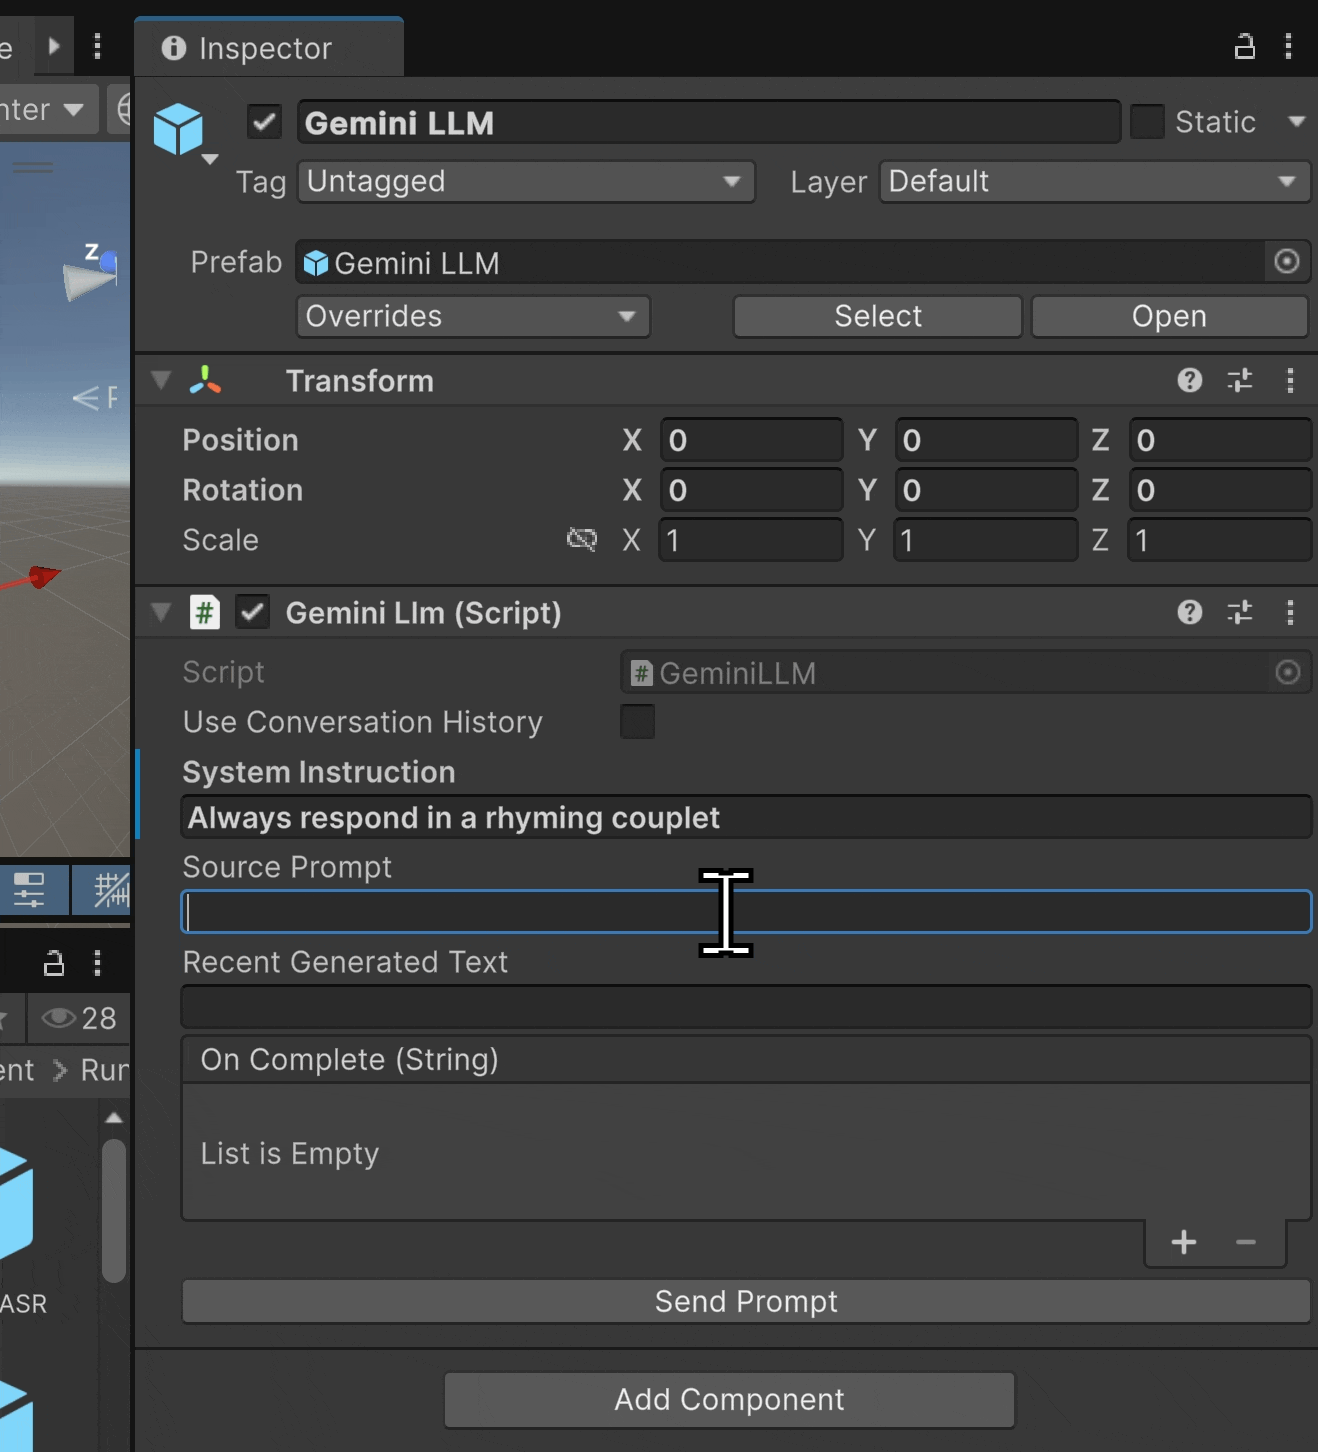Open the GameObject icon dropdown arrow
This screenshot has width=1318, height=1452.
[210, 159]
